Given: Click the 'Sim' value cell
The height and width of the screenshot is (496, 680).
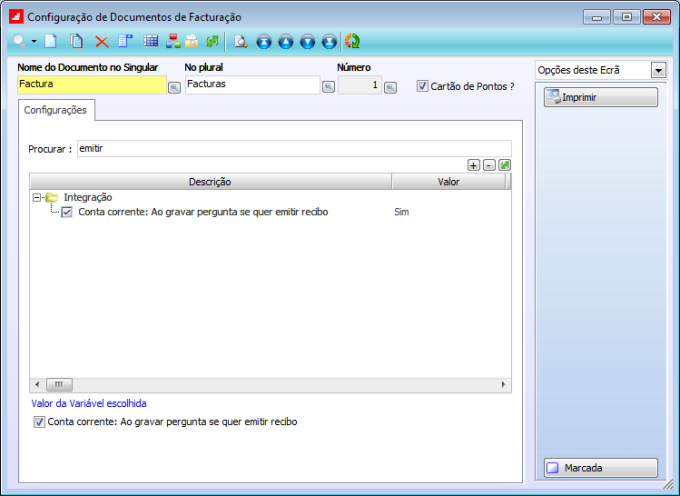Looking at the screenshot, I should click(x=402, y=212).
